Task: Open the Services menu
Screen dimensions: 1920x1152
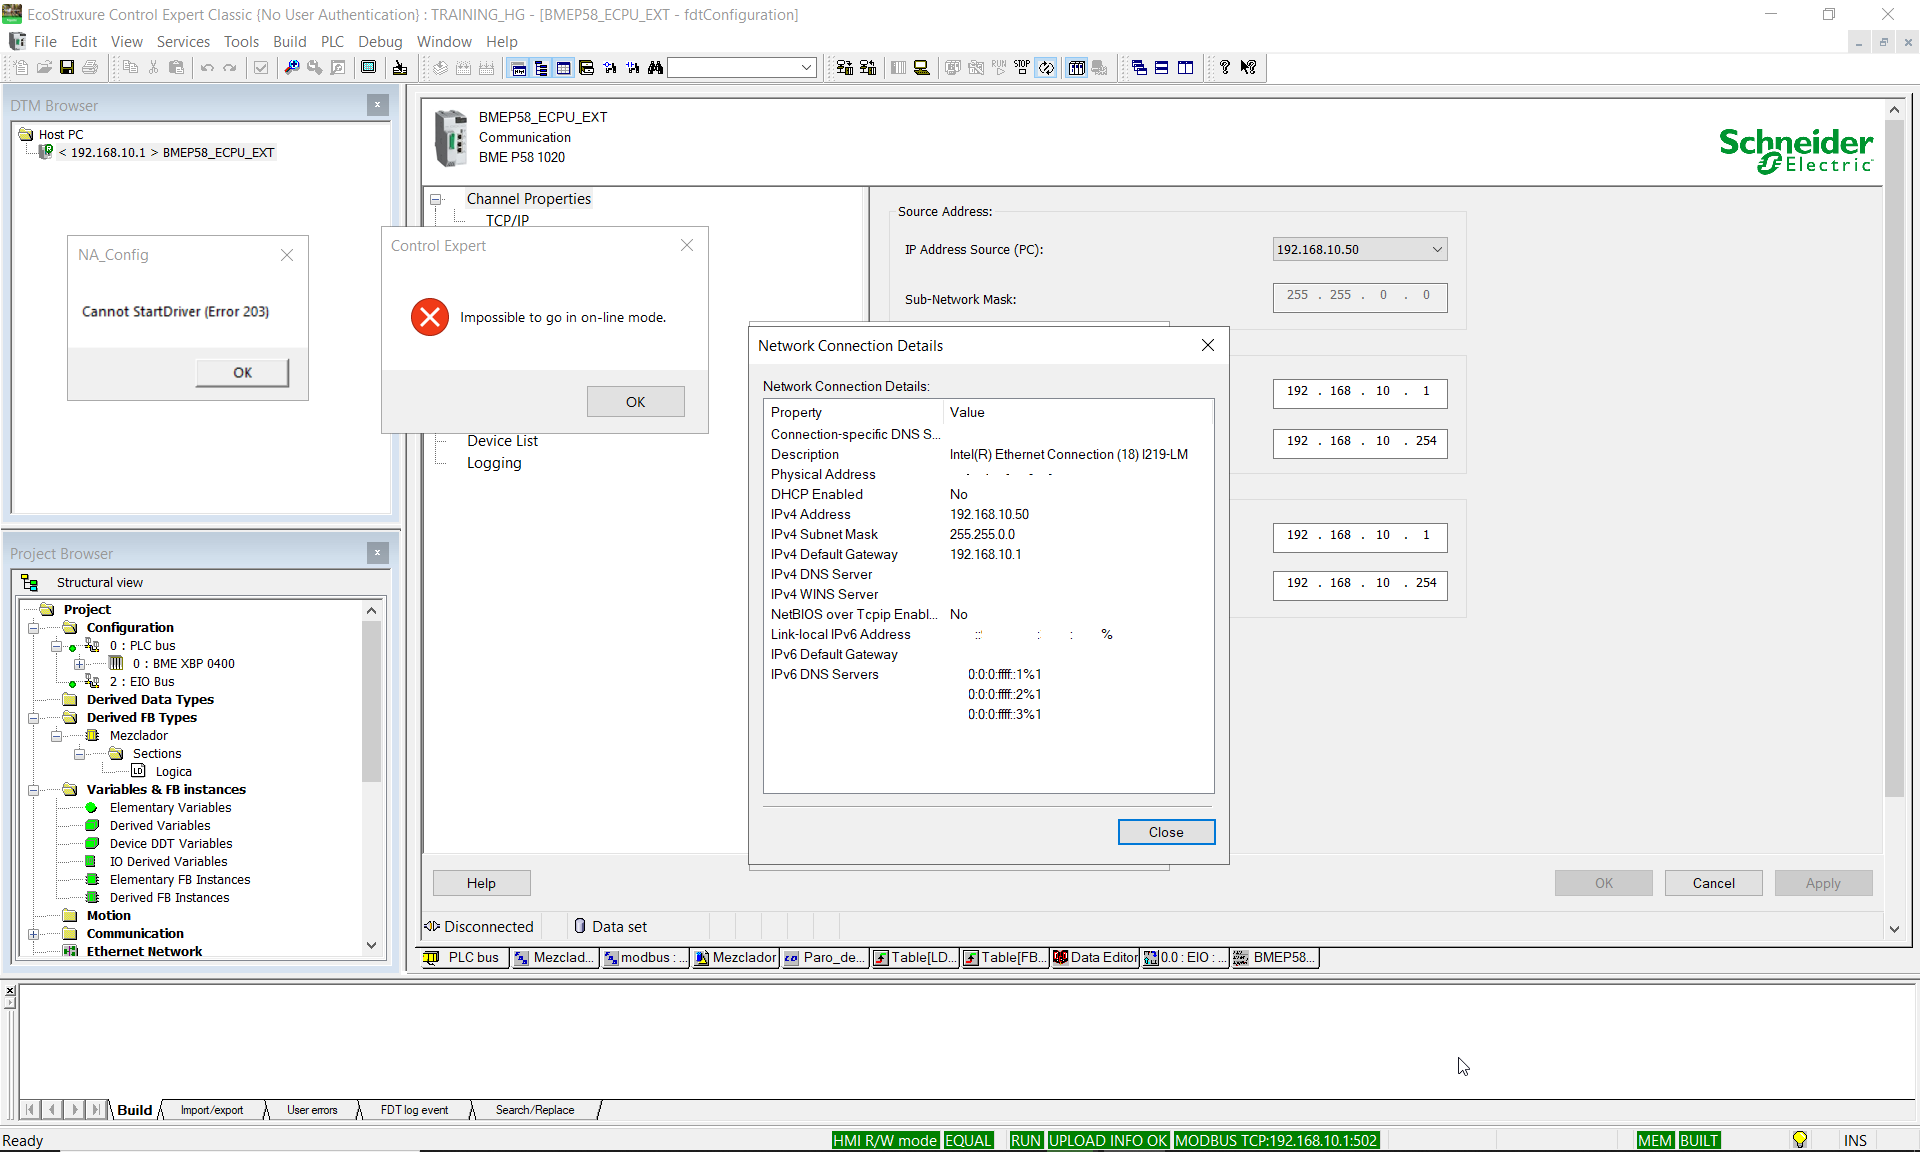Action: tap(183, 41)
